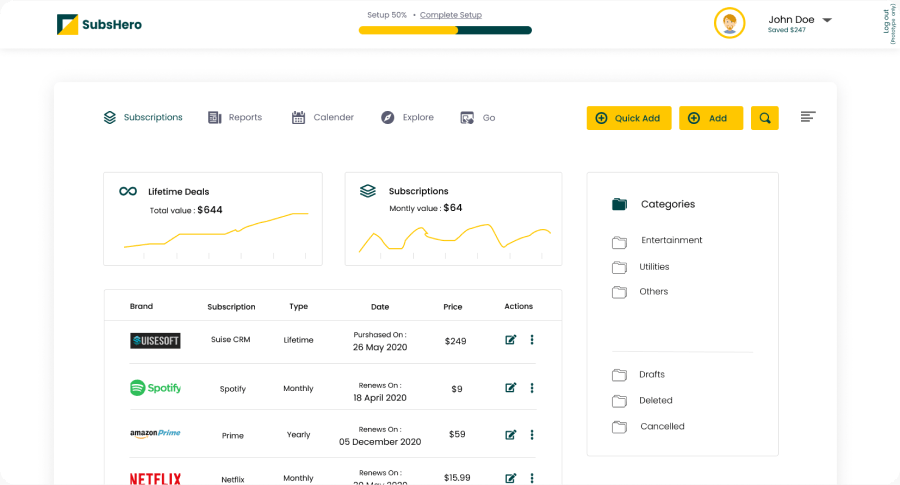Image resolution: width=900 pixels, height=485 pixels.
Task: Select the Others category
Action: coord(654,292)
